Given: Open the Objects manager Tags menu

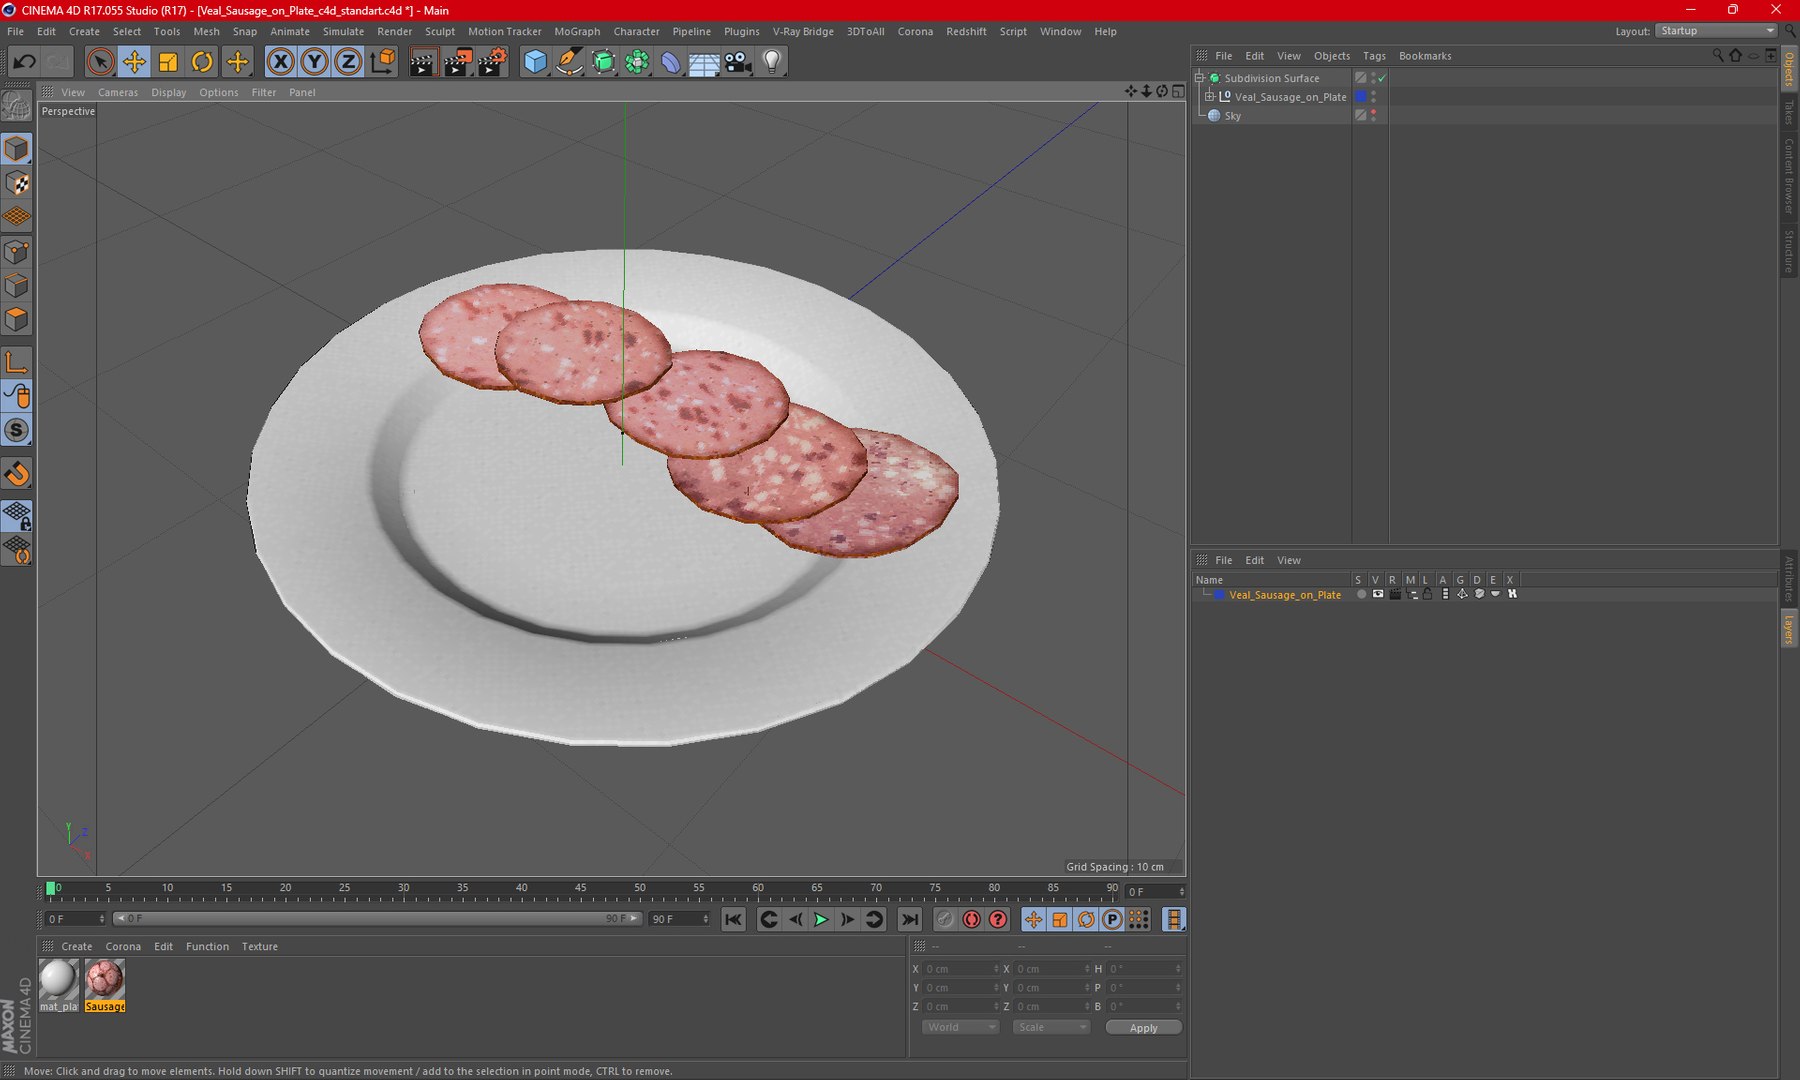Looking at the screenshot, I should click(1374, 56).
